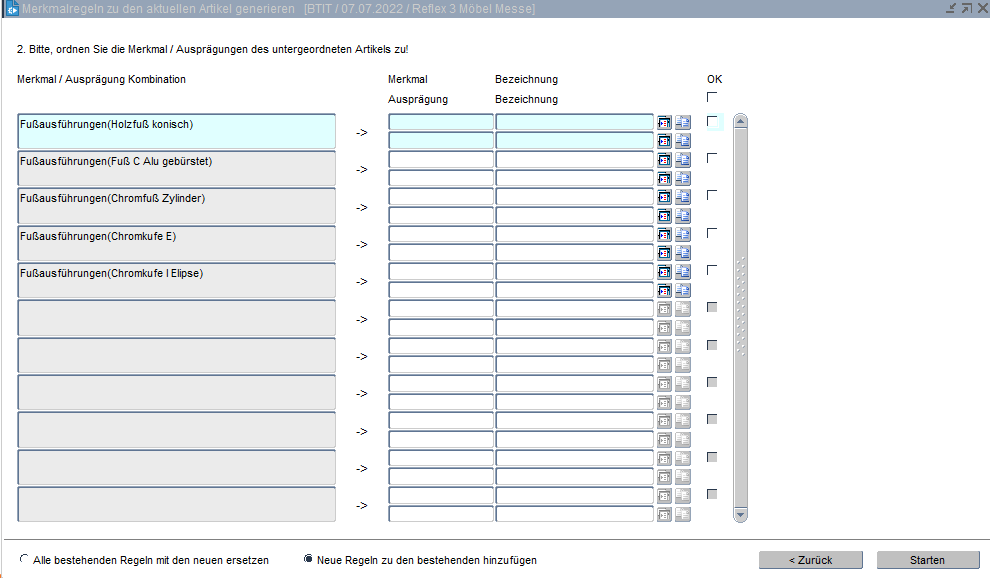The width and height of the screenshot is (990, 578).
Task: Open value list for Chromkufe I Elipse Ausprägung
Action: [x=664, y=290]
